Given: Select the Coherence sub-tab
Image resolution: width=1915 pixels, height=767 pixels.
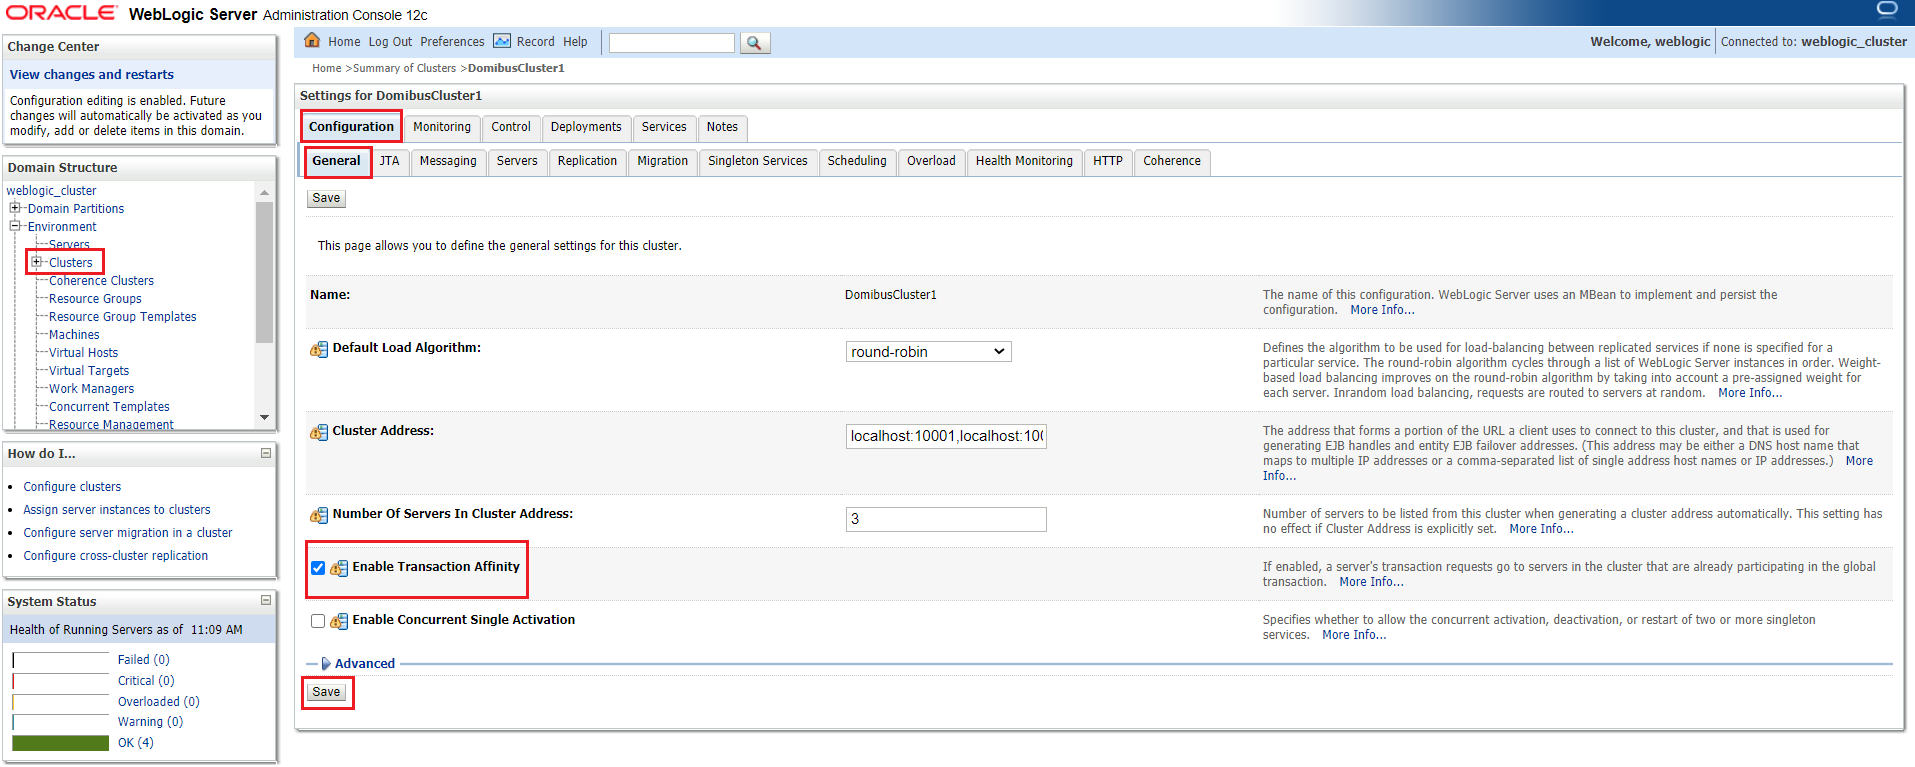Looking at the screenshot, I should [1172, 161].
